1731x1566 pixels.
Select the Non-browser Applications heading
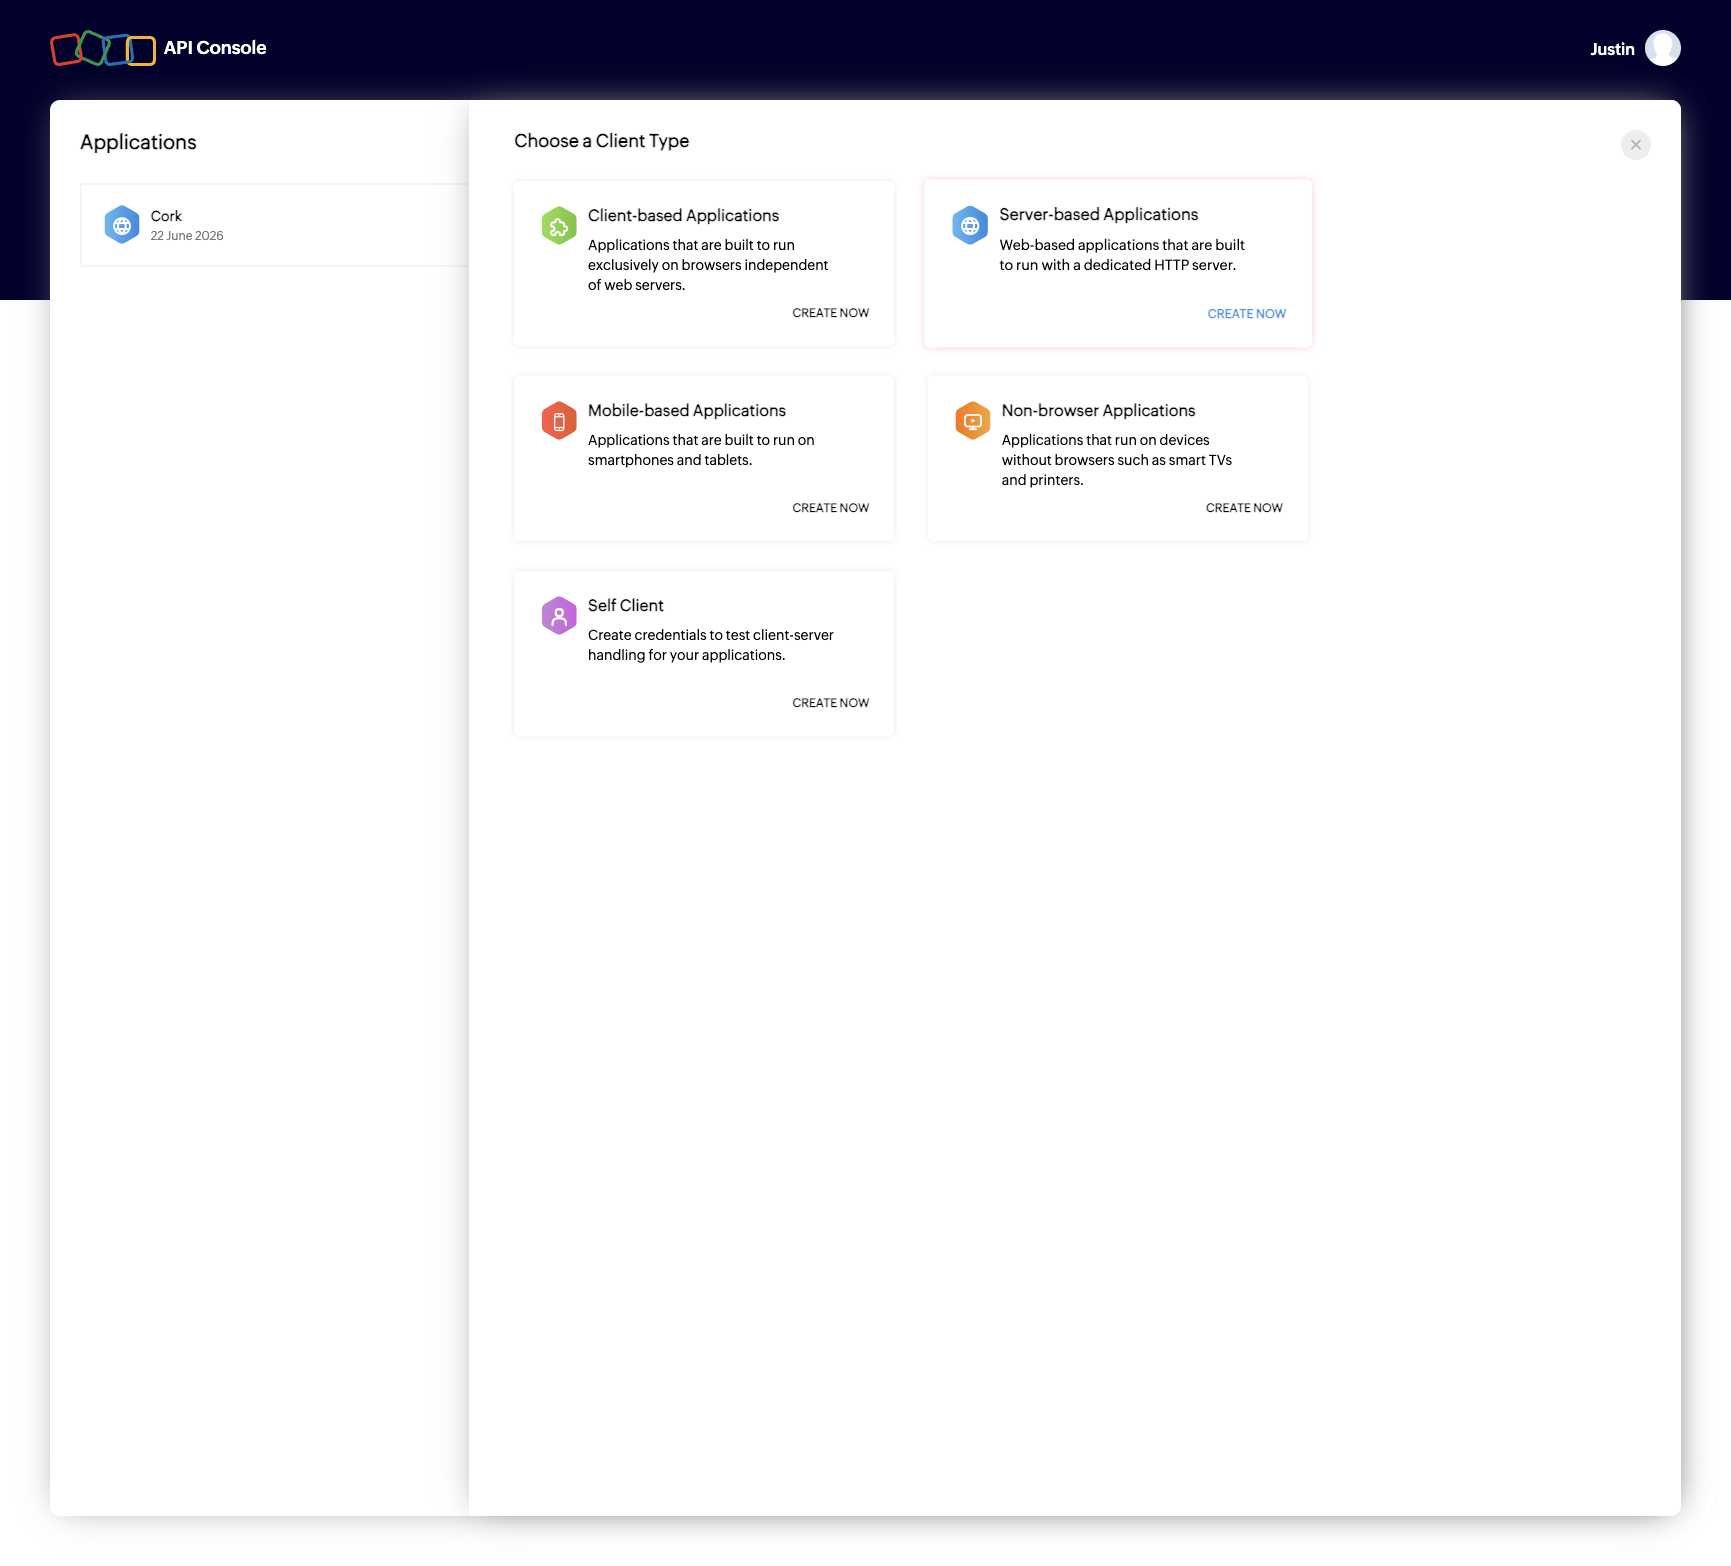1098,411
